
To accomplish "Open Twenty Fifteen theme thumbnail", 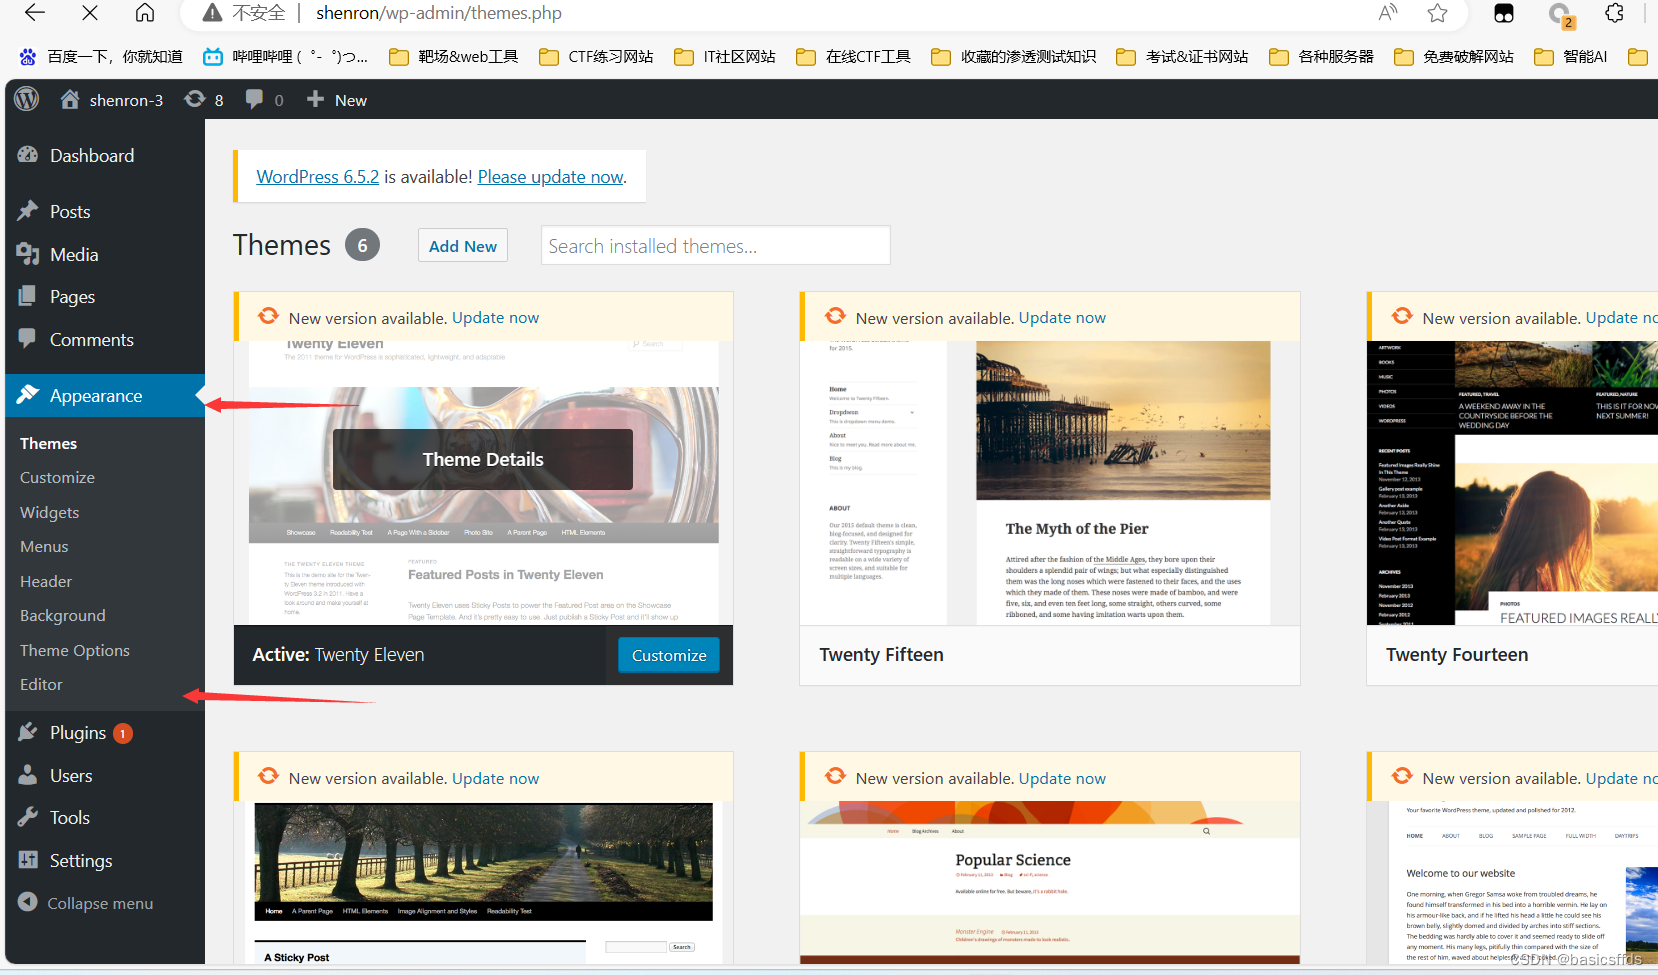I will pyautogui.click(x=1050, y=483).
